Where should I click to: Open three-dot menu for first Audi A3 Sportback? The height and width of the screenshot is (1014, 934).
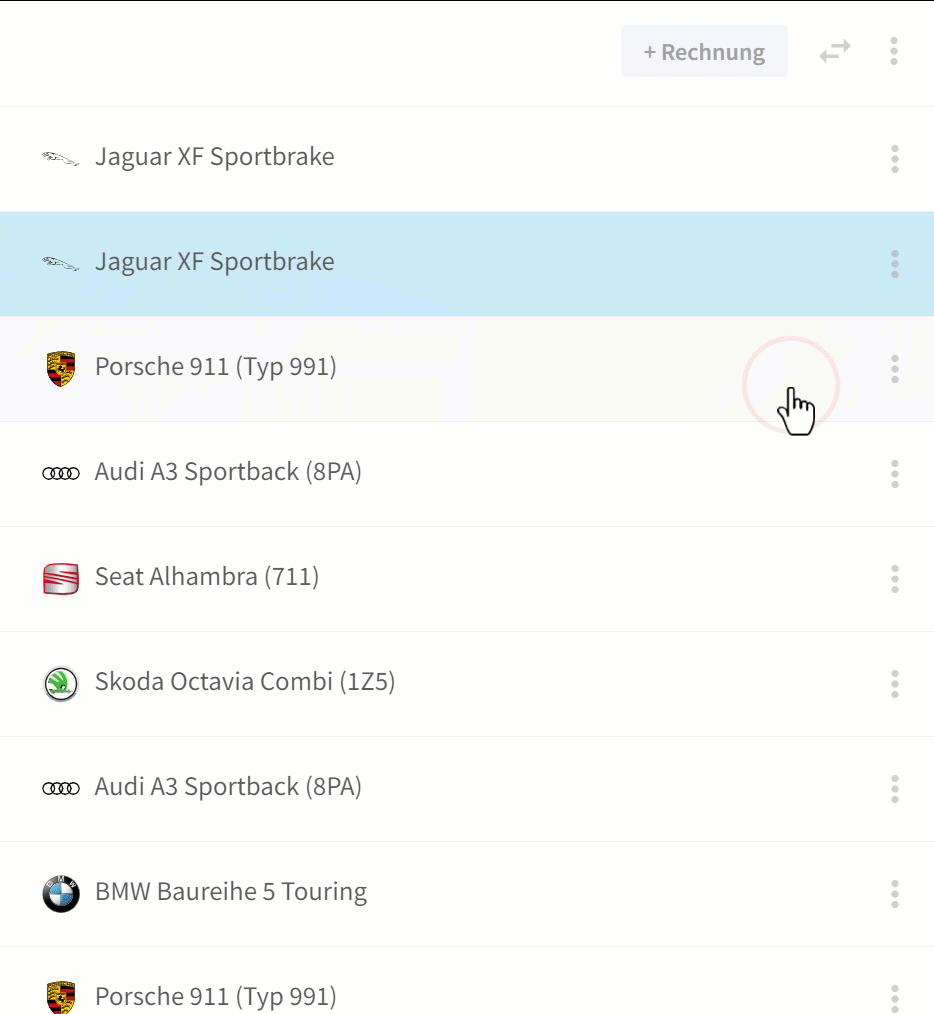[x=895, y=474]
